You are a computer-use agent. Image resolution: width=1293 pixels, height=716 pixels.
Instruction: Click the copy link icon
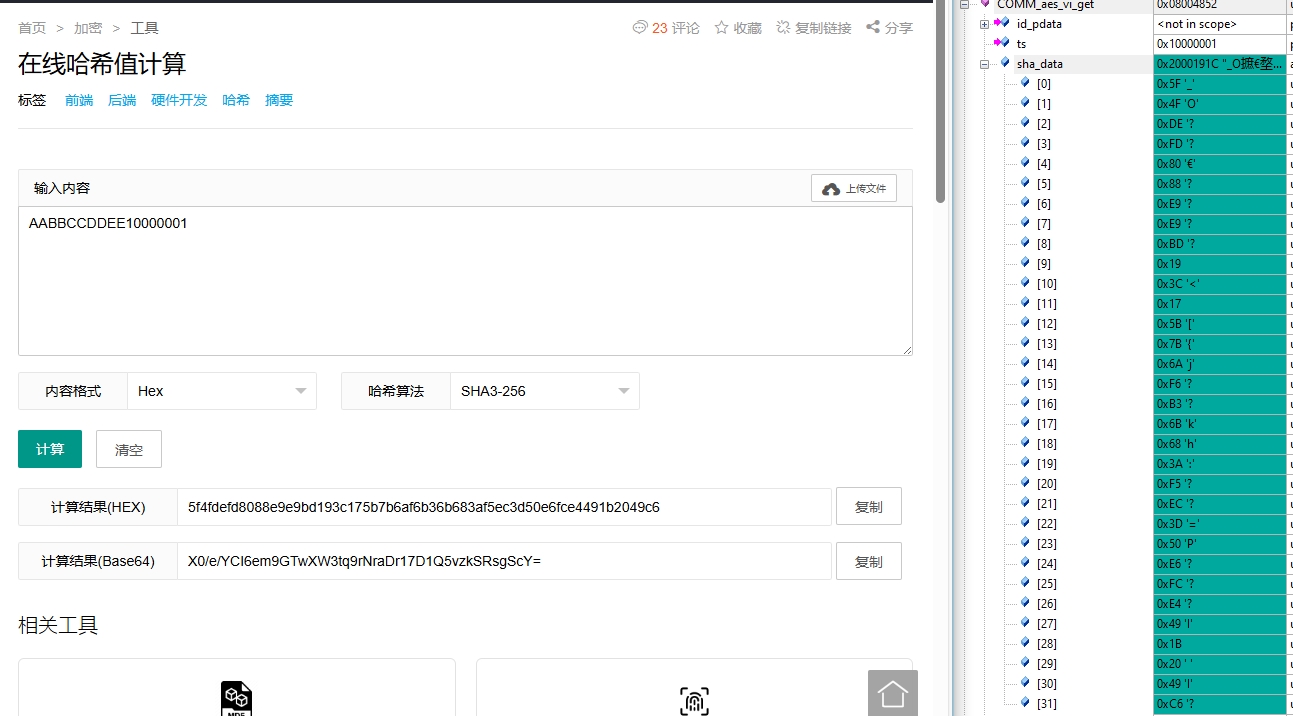tap(783, 28)
